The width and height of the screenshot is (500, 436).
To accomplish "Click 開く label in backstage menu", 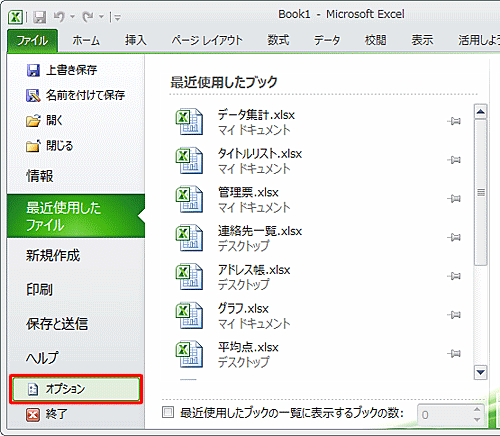I will coord(54,121).
